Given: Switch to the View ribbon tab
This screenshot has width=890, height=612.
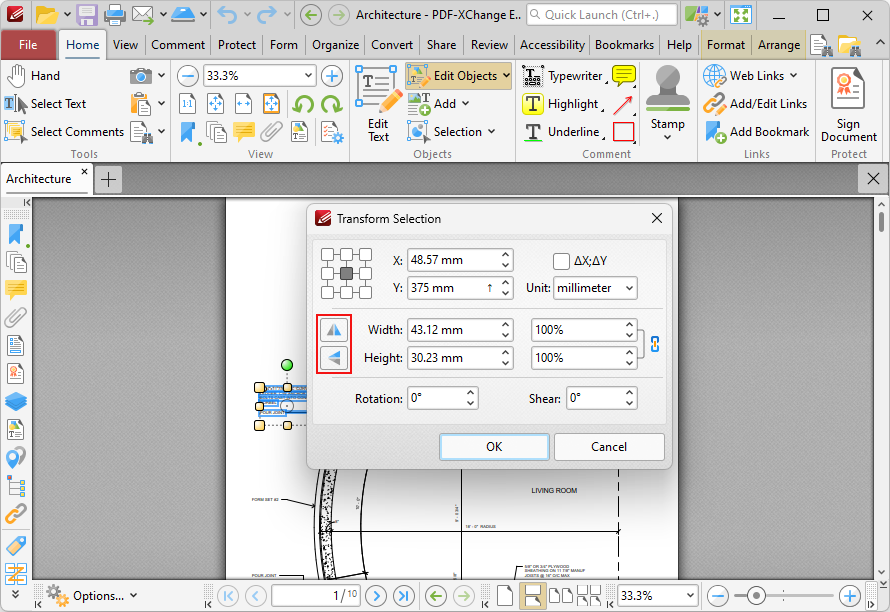Looking at the screenshot, I should click(125, 45).
